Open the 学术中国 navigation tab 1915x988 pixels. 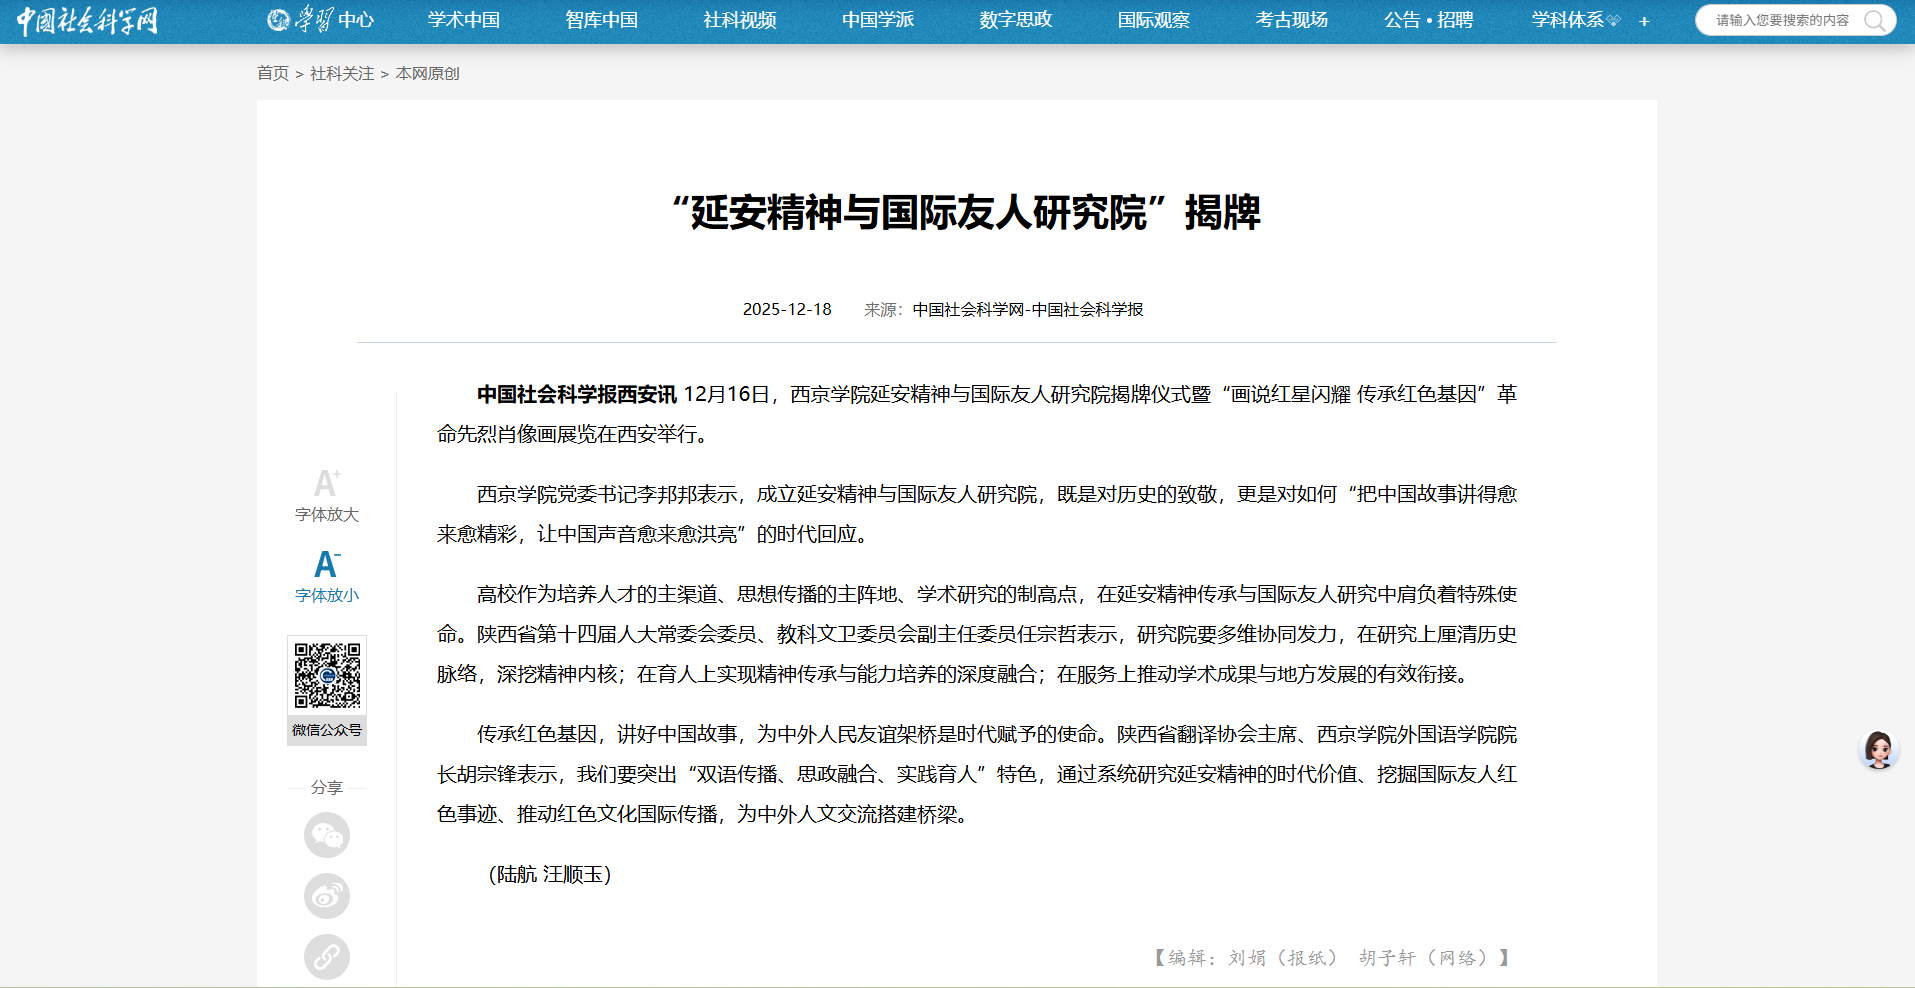pos(464,20)
